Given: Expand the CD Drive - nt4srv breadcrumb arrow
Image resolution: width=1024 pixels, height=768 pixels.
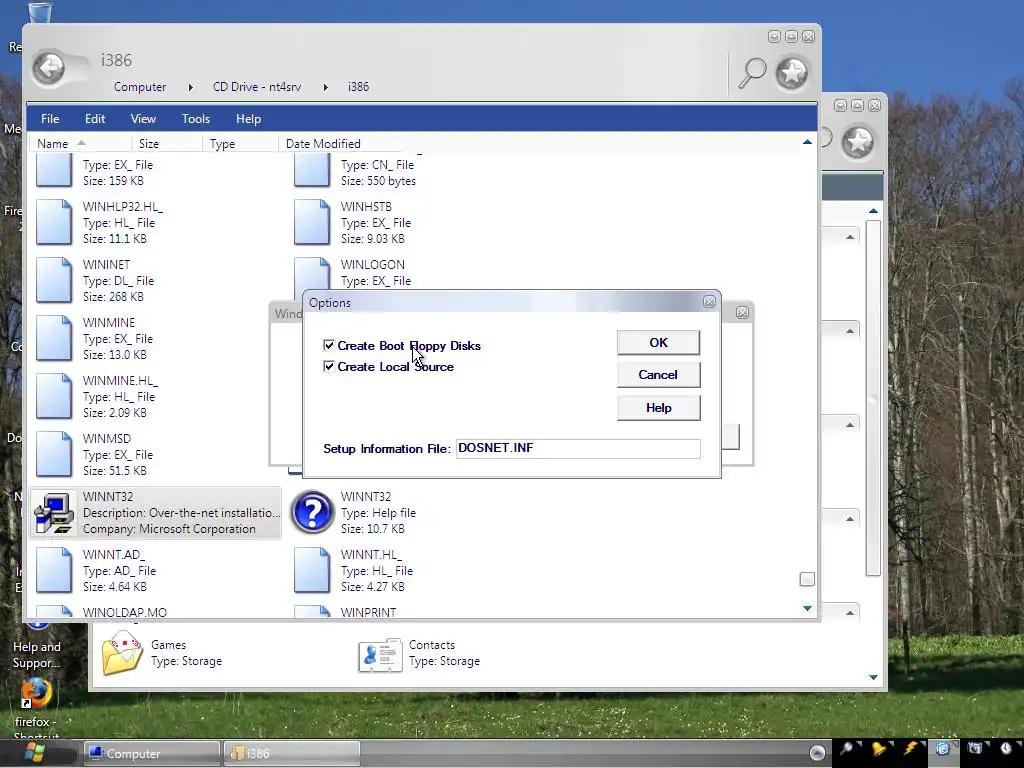Looking at the screenshot, I should 325,87.
